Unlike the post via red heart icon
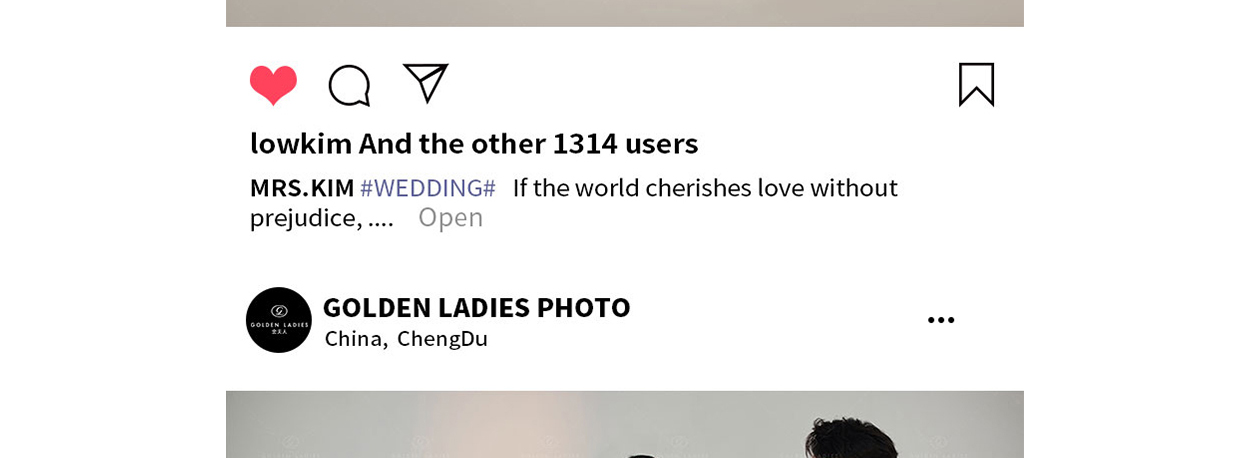The image size is (1250, 458). point(273,85)
